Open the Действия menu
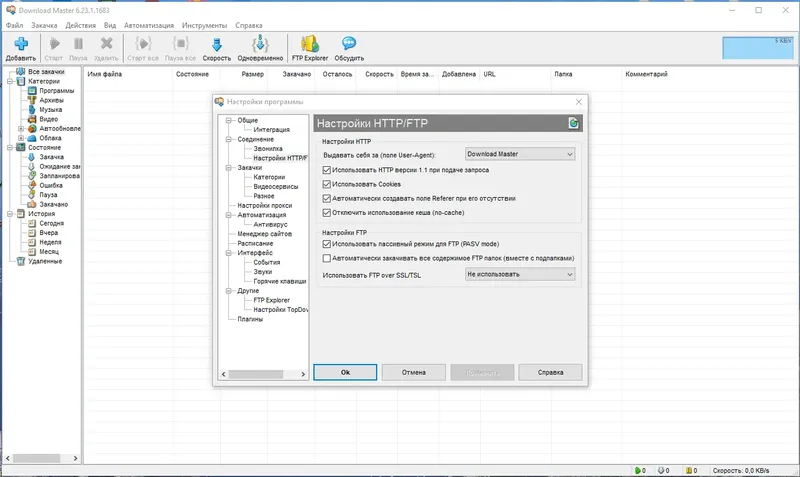800x477 pixels. [x=80, y=25]
